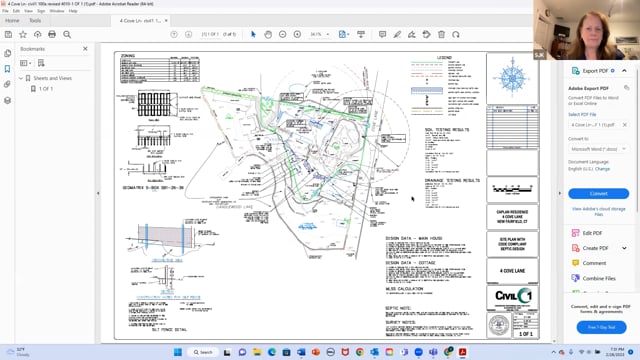Collapse the Sheets and Views bookmark
The width and height of the screenshot is (640, 360).
(x=21, y=78)
